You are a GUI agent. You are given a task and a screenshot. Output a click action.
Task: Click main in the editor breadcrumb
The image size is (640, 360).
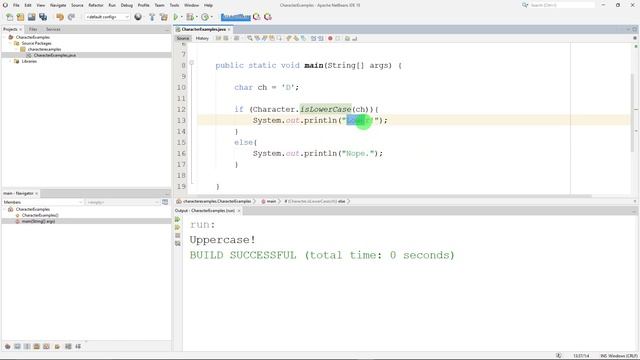271,202
